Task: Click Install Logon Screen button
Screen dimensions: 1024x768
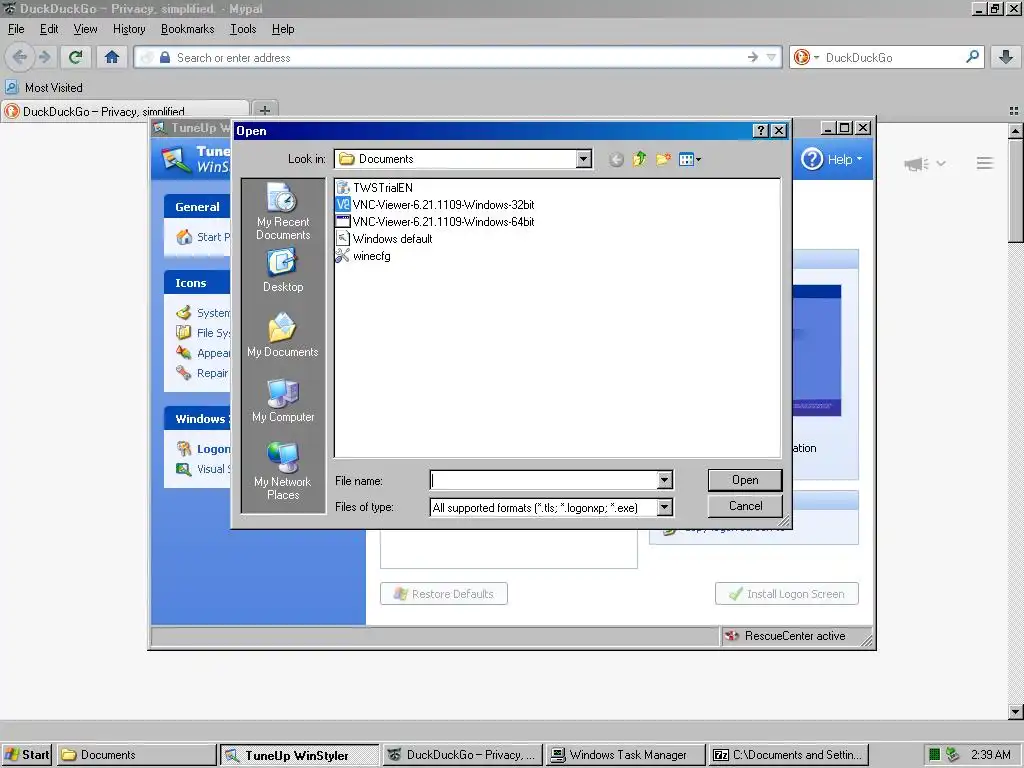Action: click(x=786, y=594)
